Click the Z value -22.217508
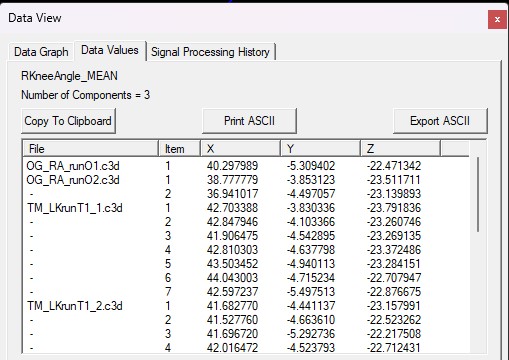This screenshot has width=509, height=360. click(394, 334)
